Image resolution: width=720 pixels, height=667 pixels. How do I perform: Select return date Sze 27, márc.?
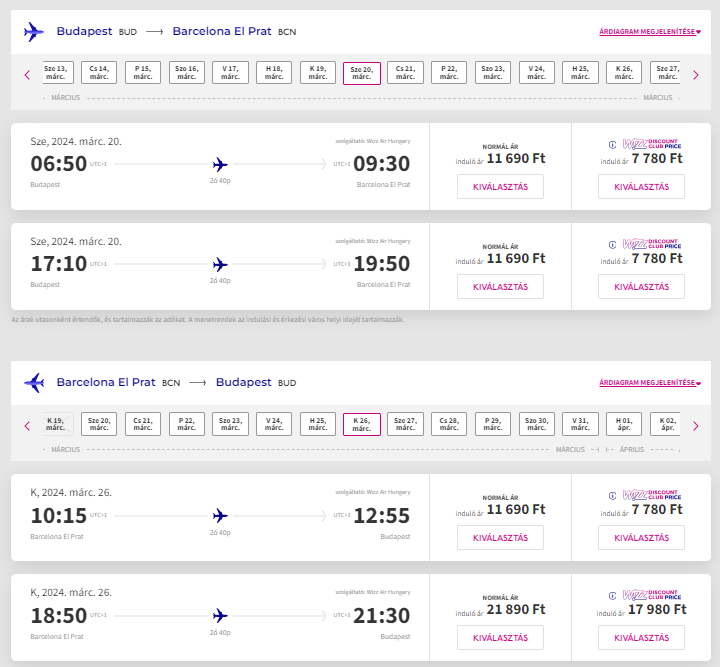405,424
